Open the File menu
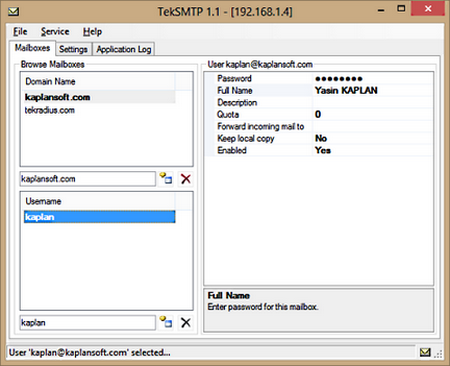The width and height of the screenshot is (450, 366). coord(20,32)
